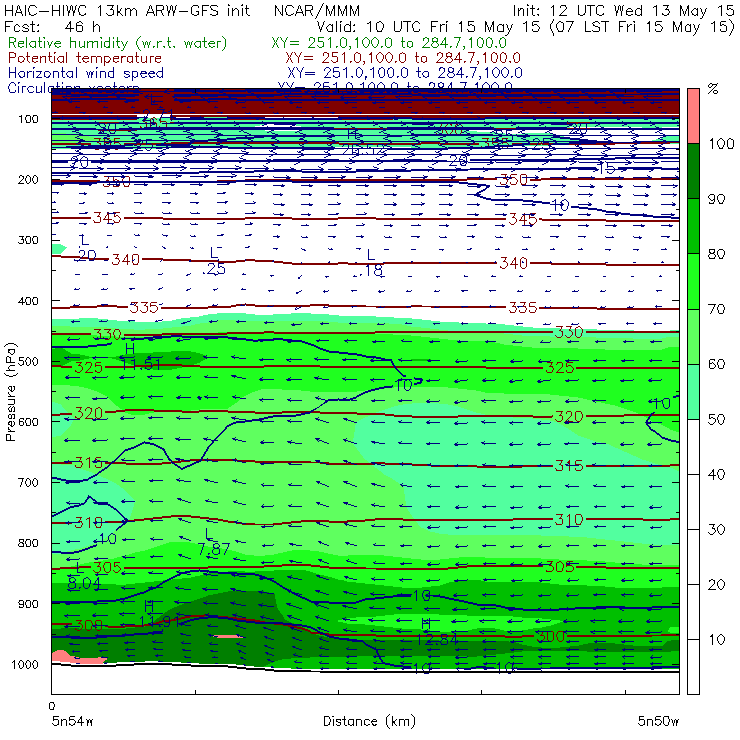
Task: Click the 70–80% bright green color bar segment
Action: [x=693, y=281]
